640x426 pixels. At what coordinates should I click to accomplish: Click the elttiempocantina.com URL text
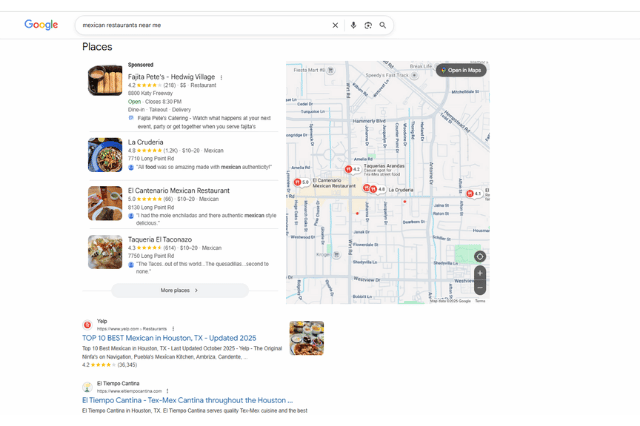129,391
